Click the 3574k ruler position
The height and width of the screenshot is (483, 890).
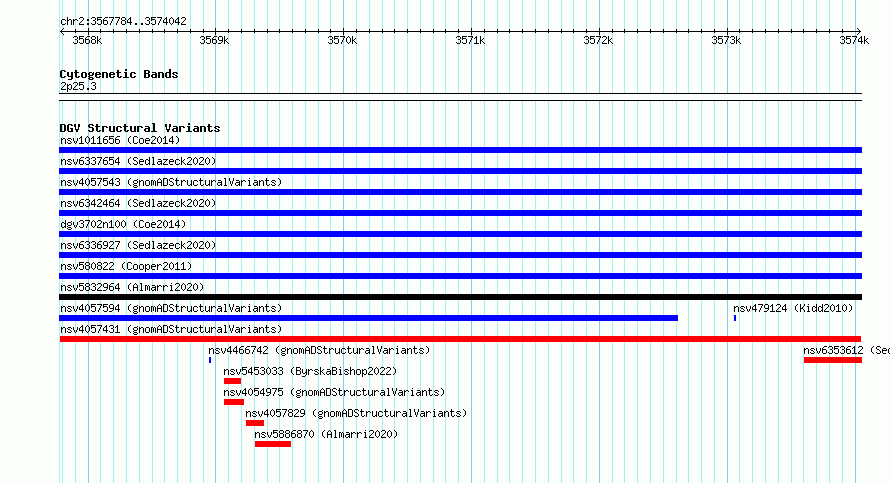tap(854, 40)
